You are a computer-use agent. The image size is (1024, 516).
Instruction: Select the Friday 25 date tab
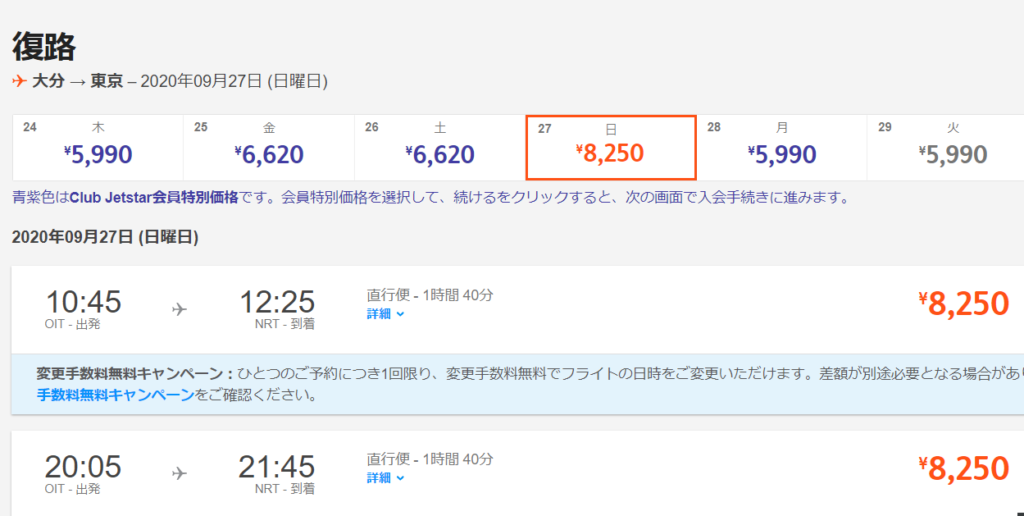[268, 145]
